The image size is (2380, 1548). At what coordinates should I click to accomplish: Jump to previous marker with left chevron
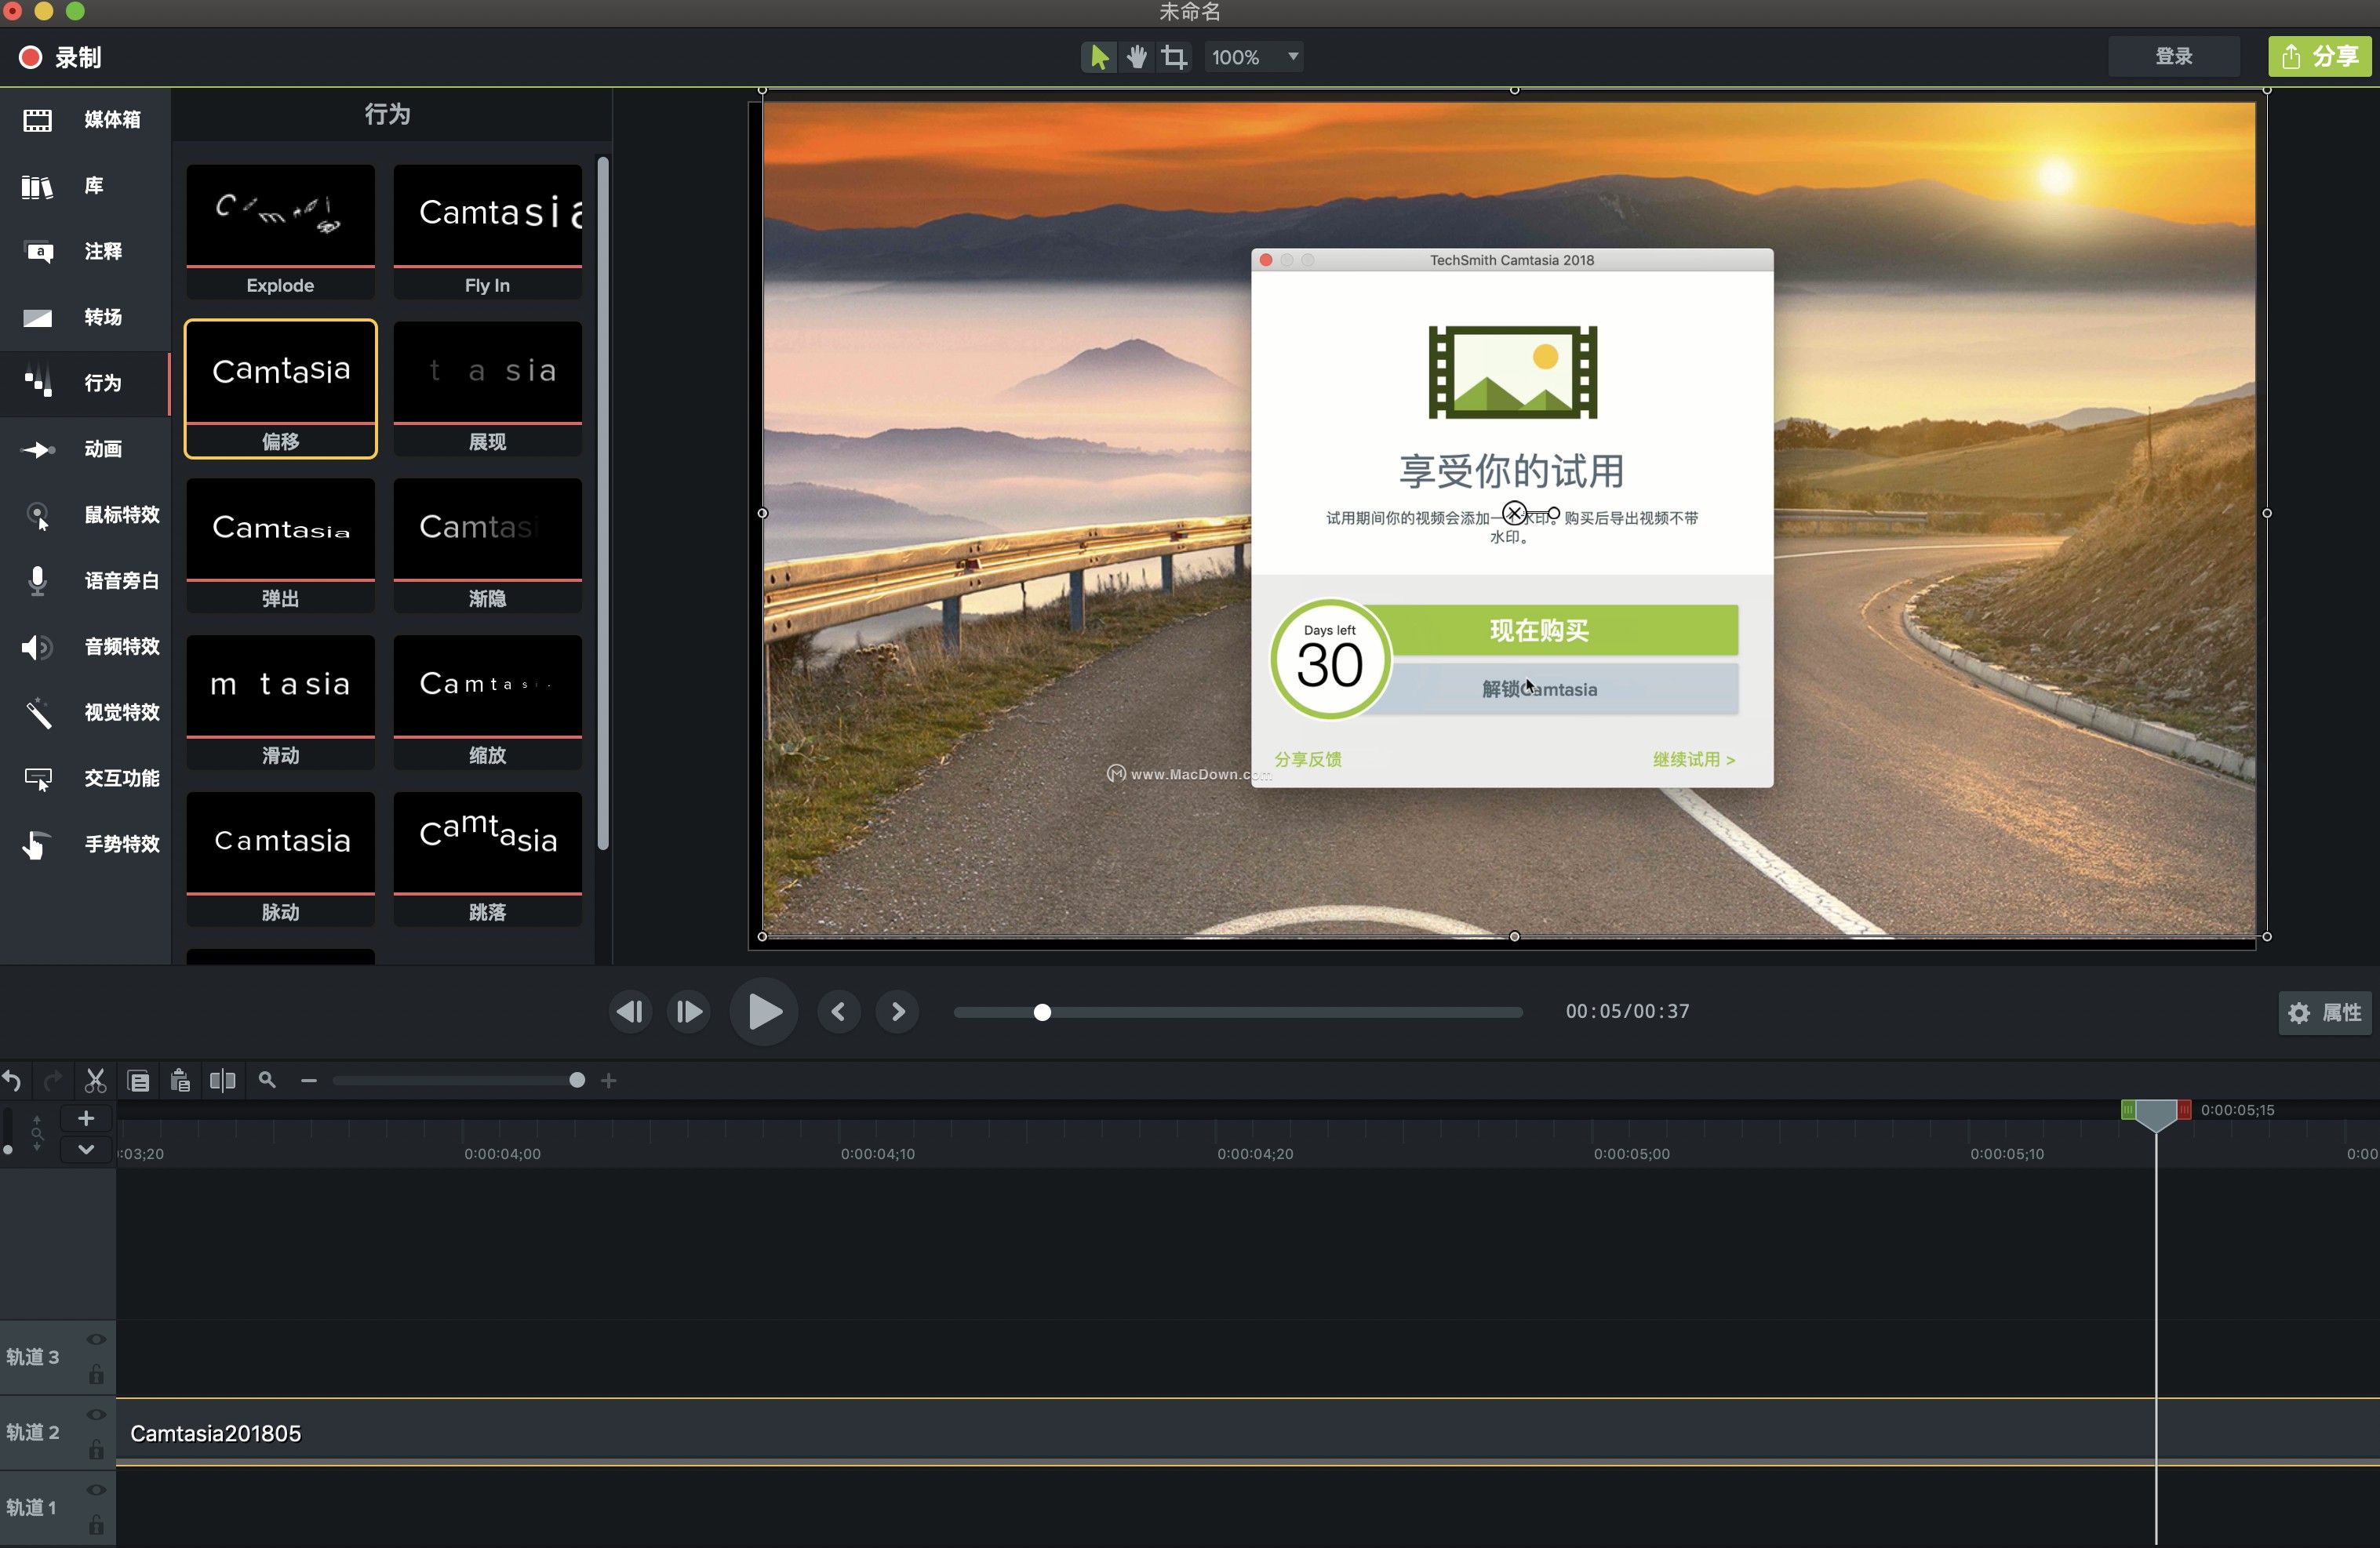(838, 1012)
